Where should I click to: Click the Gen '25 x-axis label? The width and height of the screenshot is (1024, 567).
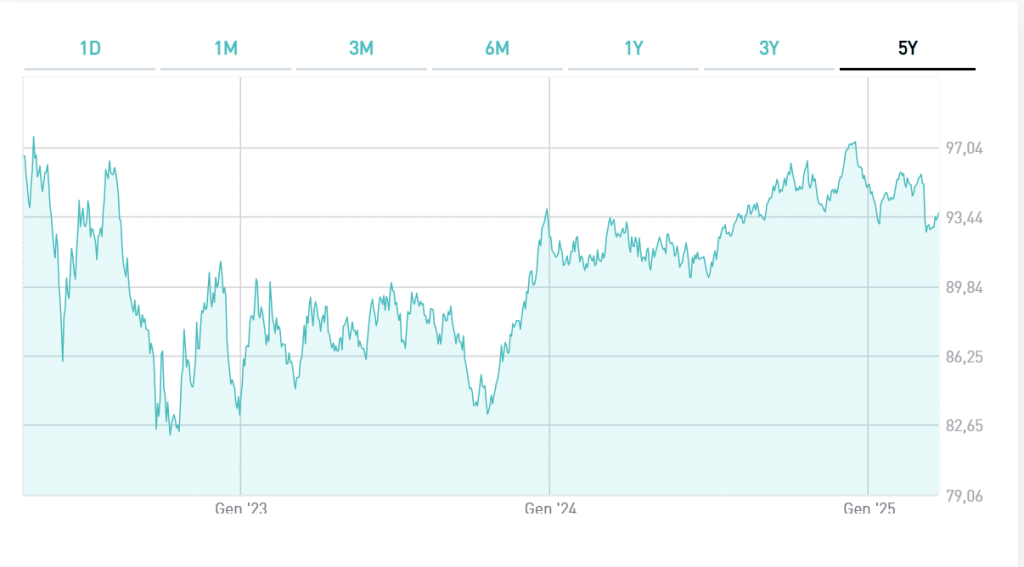[x=869, y=509]
